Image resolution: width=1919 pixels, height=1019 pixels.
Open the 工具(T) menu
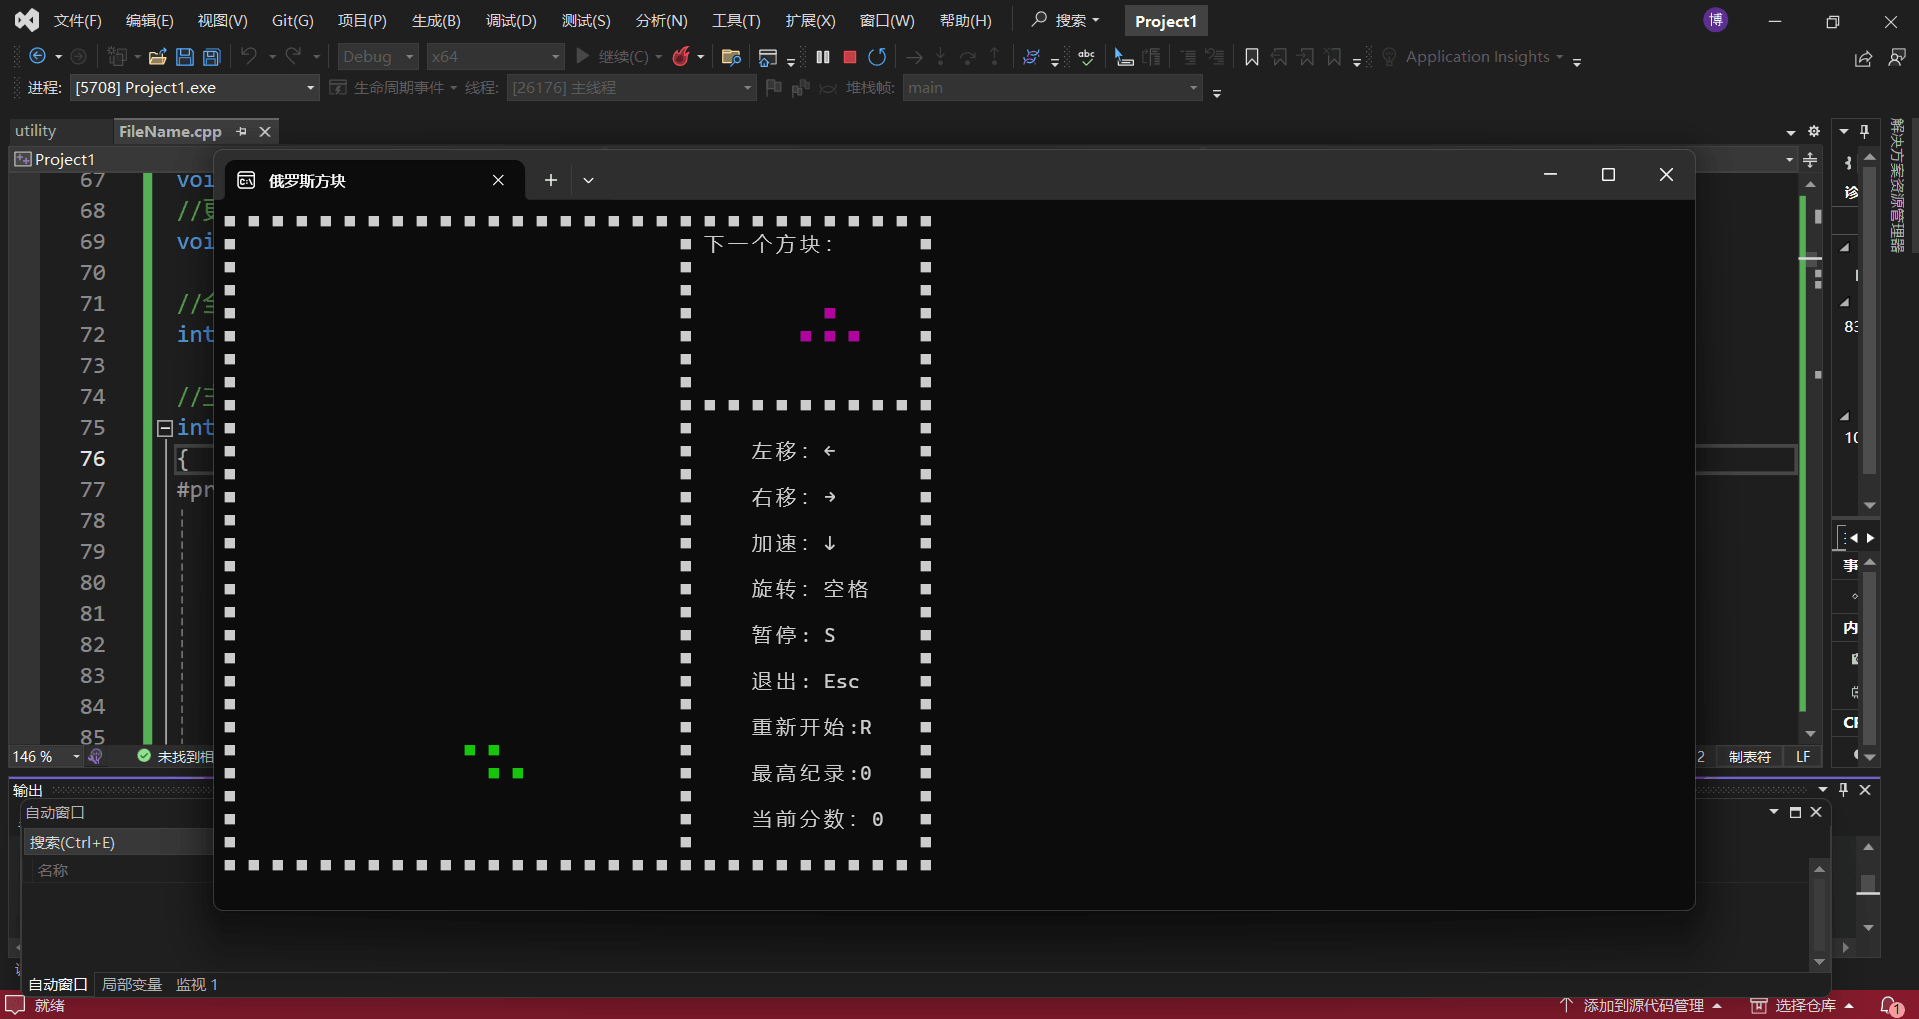click(x=736, y=20)
